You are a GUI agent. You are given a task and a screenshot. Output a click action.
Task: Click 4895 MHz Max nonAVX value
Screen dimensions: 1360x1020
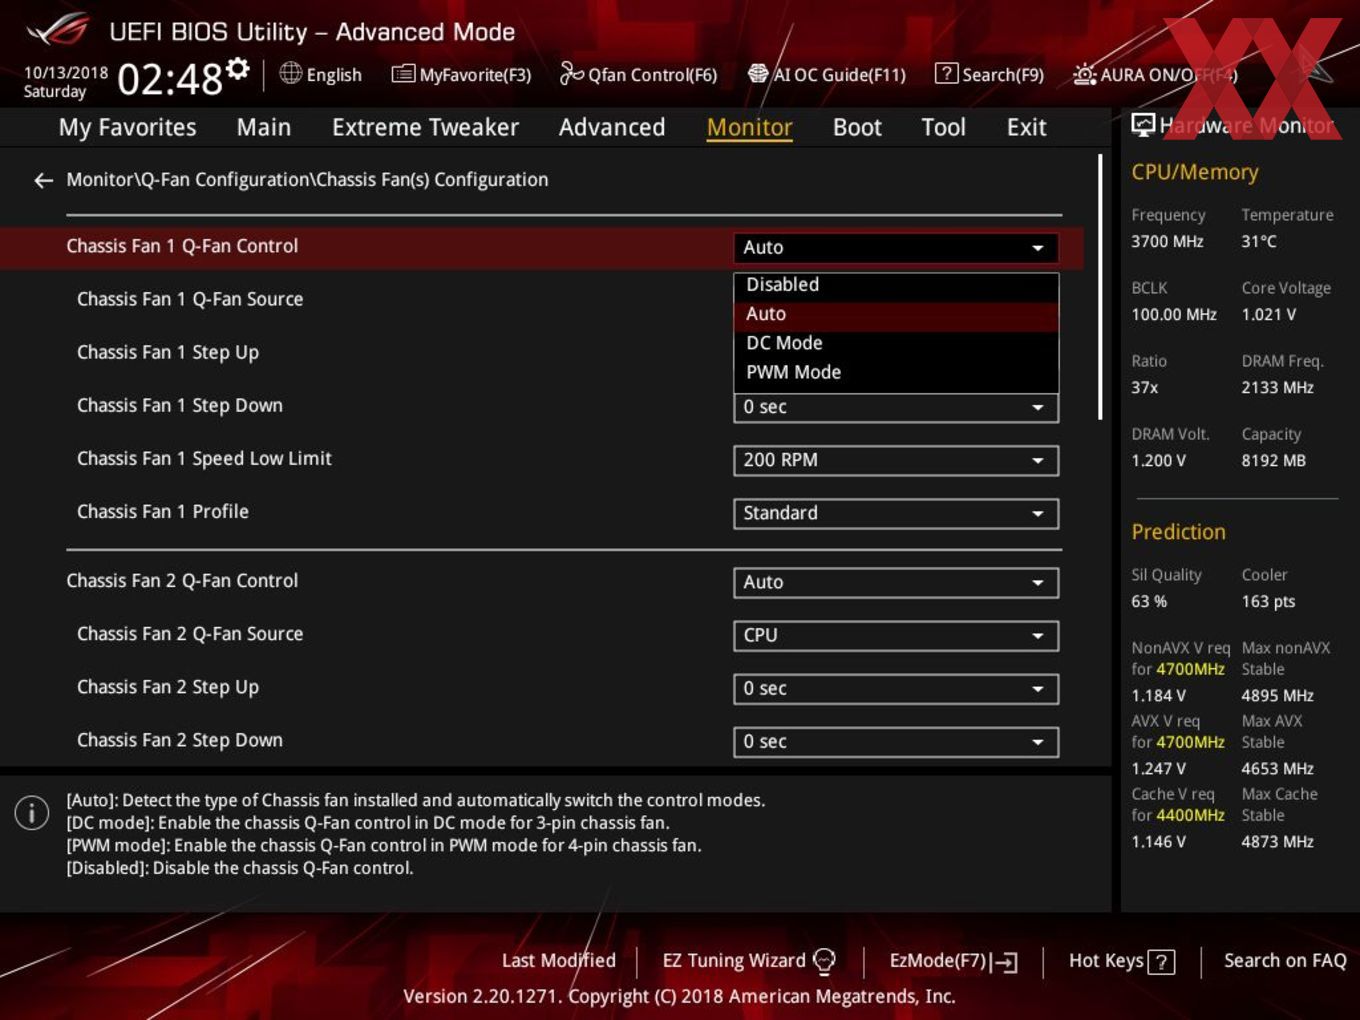1277,695
